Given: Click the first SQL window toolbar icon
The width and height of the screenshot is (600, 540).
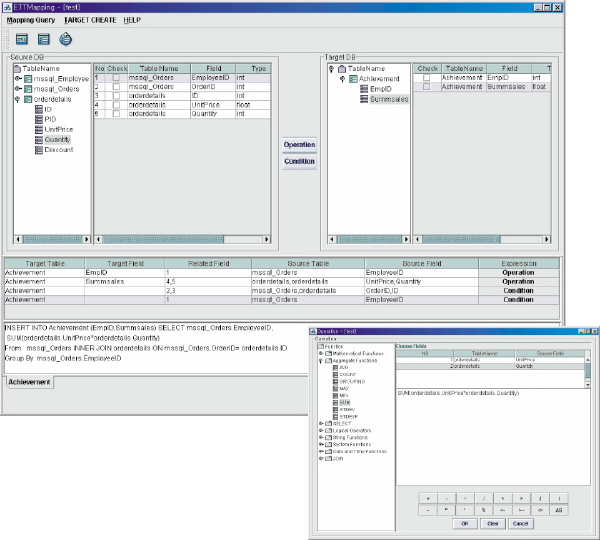Looking at the screenshot, I should click(x=22, y=39).
